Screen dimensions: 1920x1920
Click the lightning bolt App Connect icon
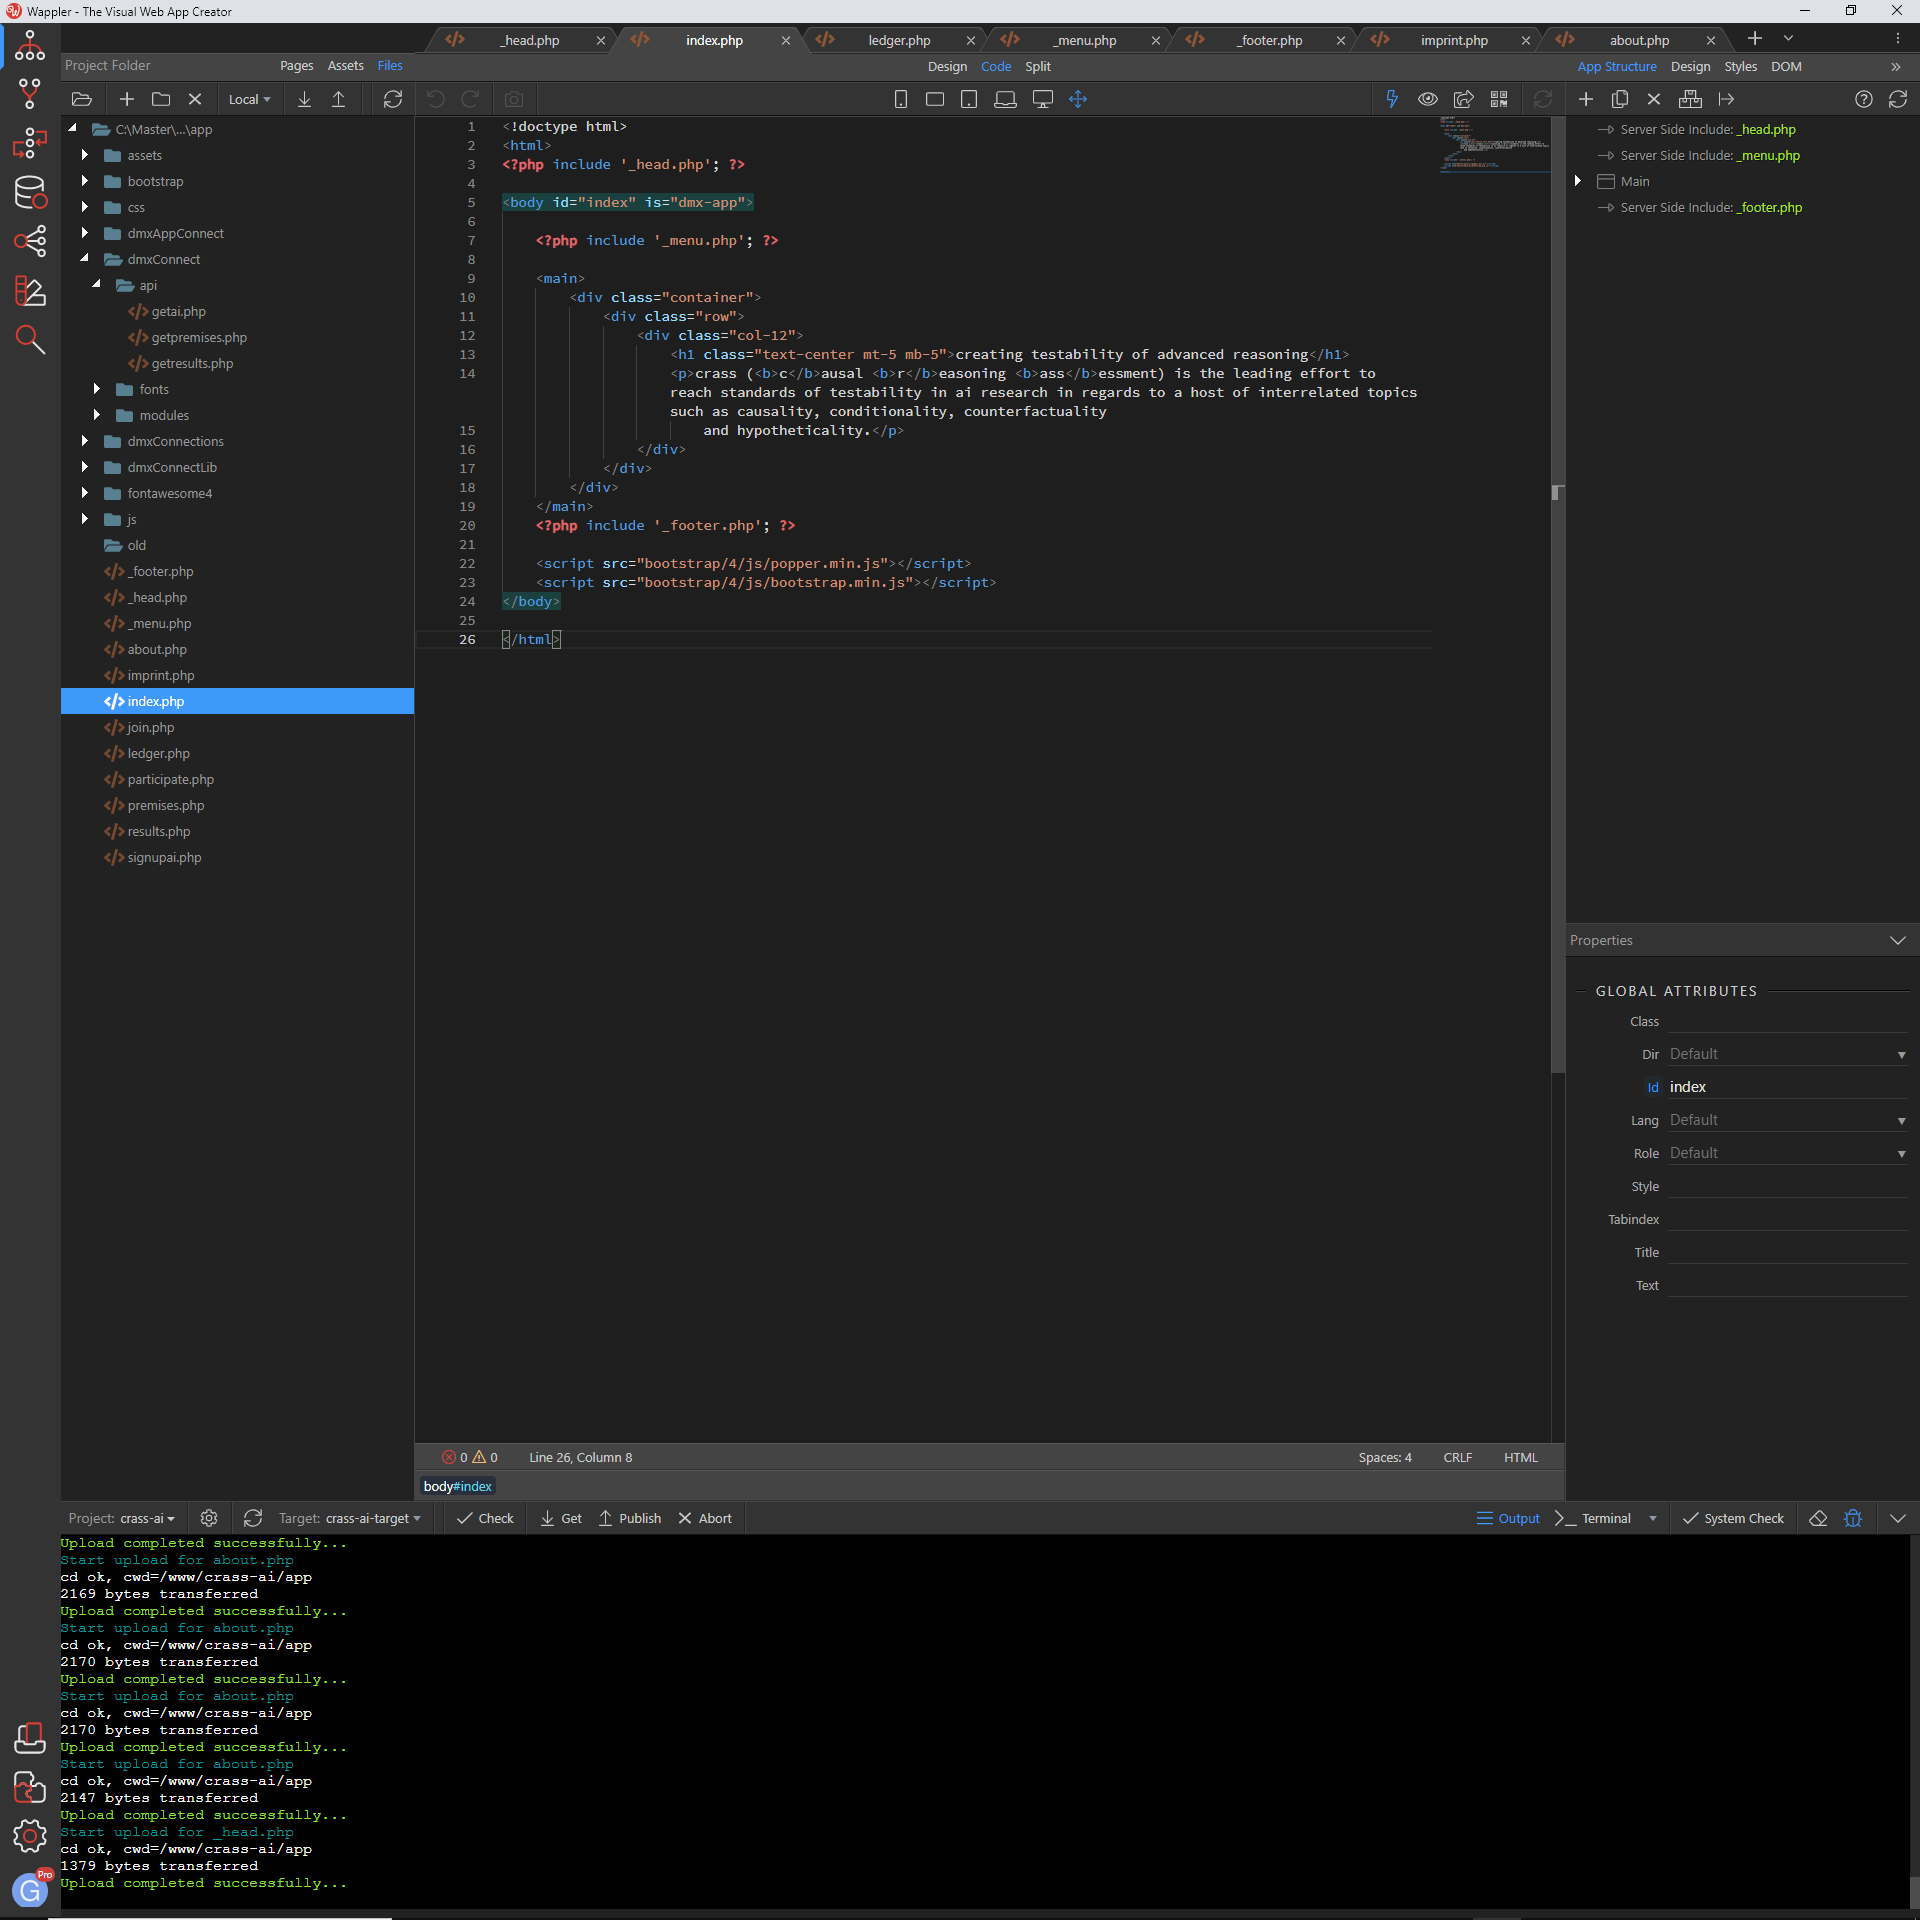pyautogui.click(x=1391, y=99)
